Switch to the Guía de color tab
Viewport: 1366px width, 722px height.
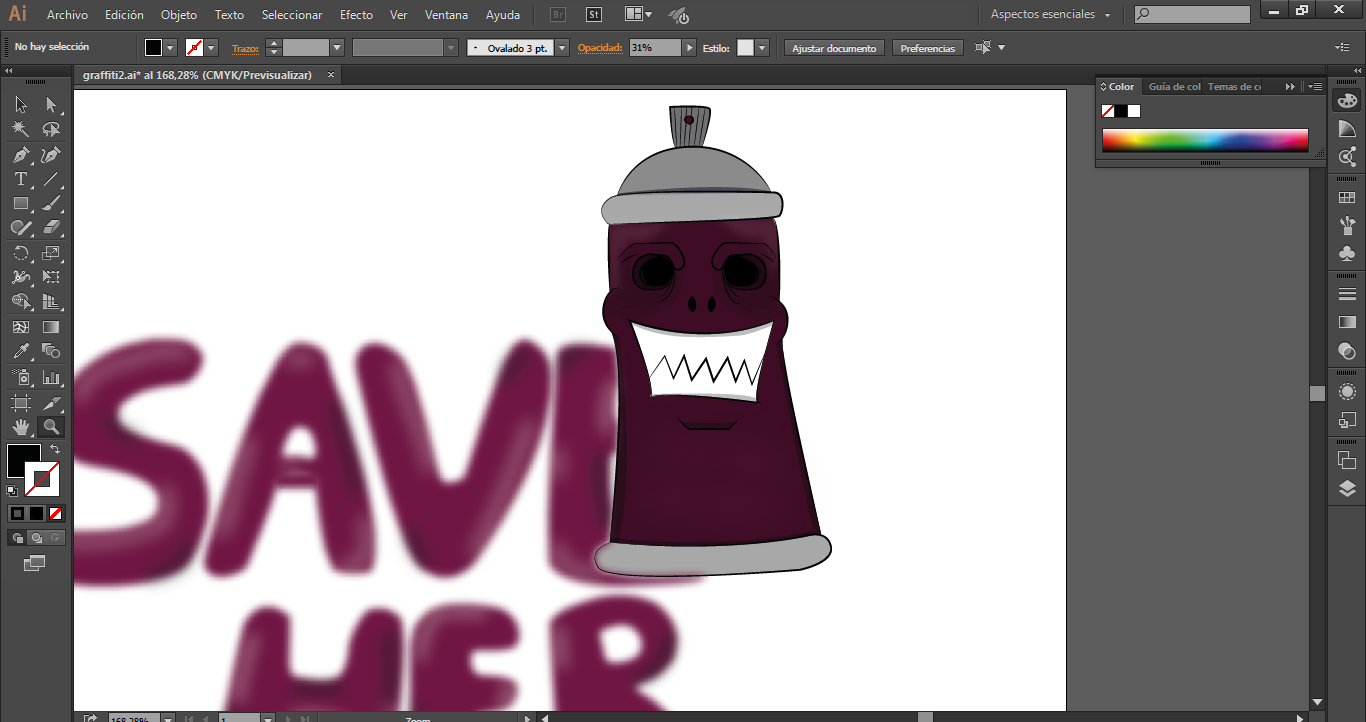click(1174, 87)
